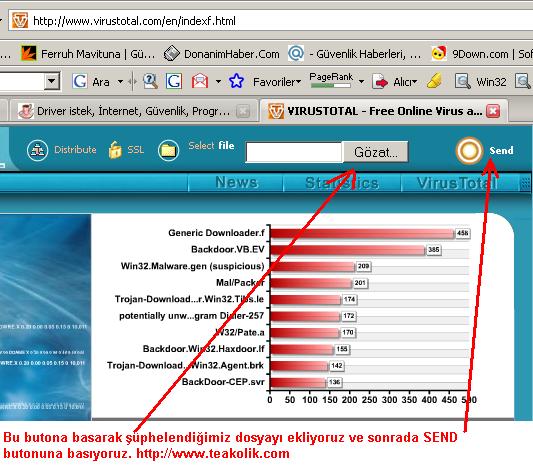Open the Alıcı dropdown menu

pyautogui.click(x=405, y=82)
